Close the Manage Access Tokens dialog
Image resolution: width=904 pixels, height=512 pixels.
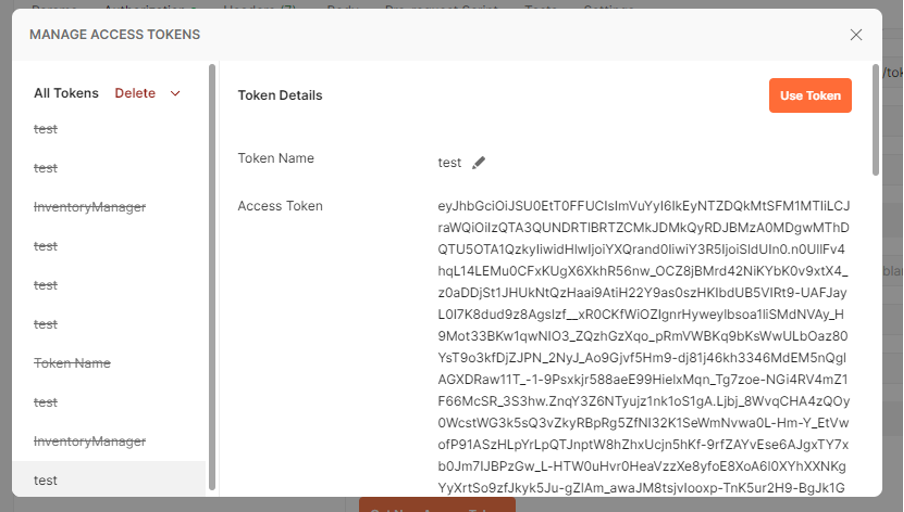point(856,35)
